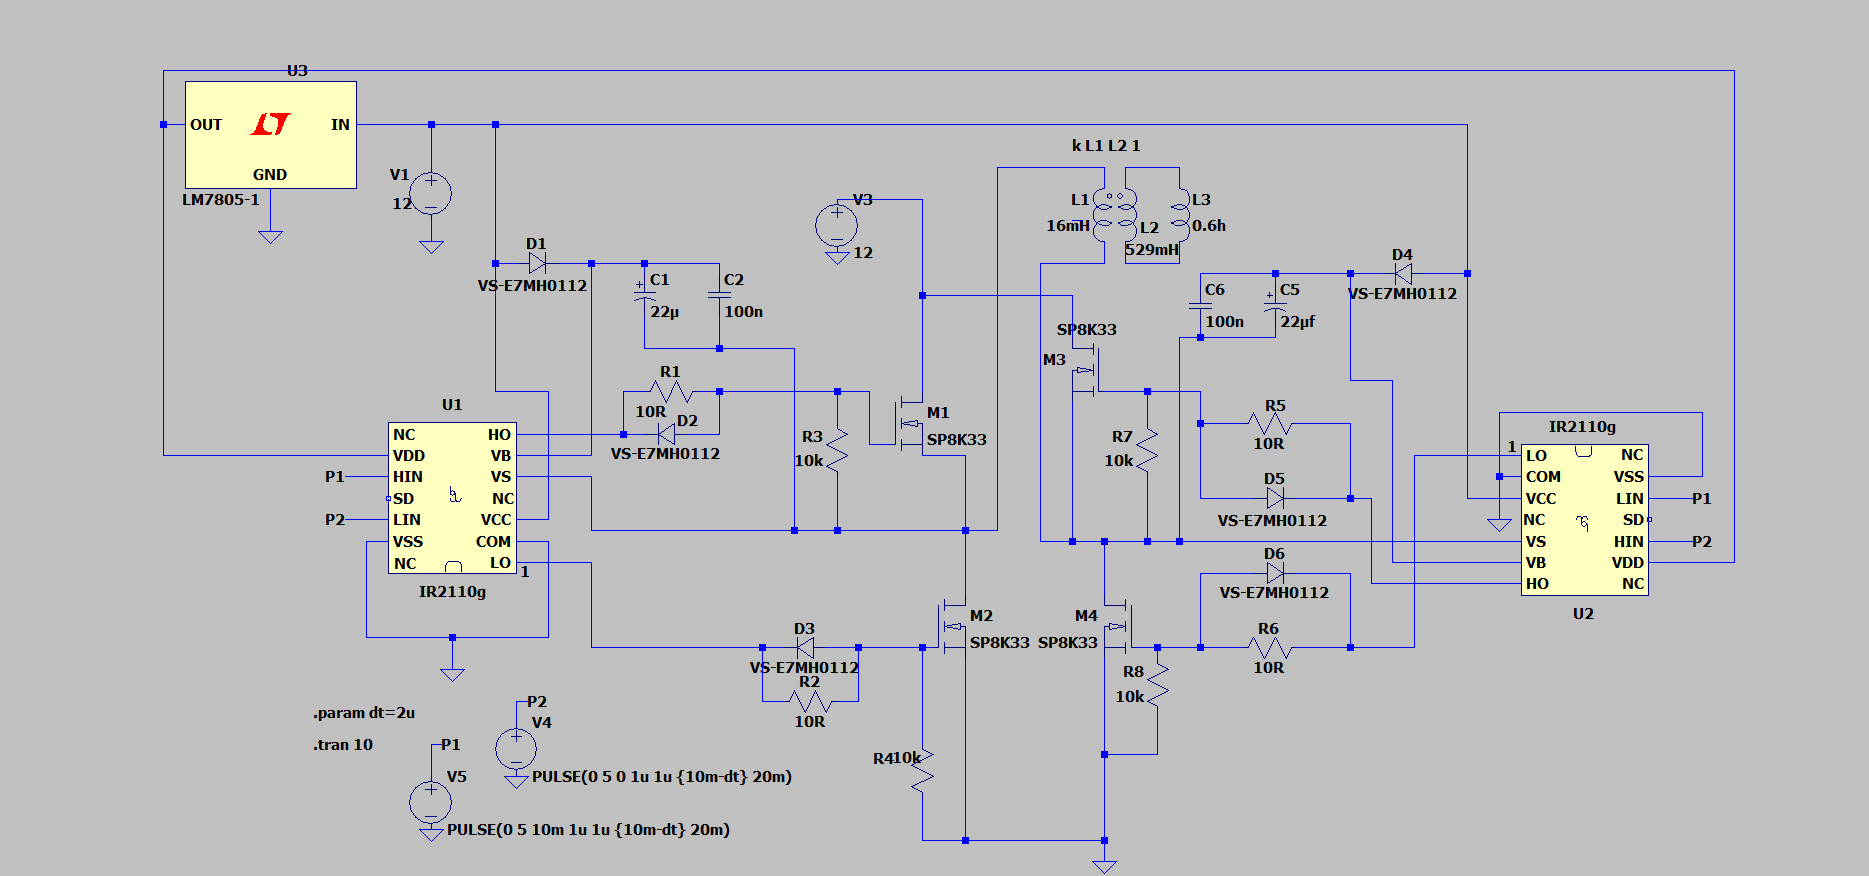Select inductor L3 coil symbol
Screen dimensions: 1869x876
1180,215
